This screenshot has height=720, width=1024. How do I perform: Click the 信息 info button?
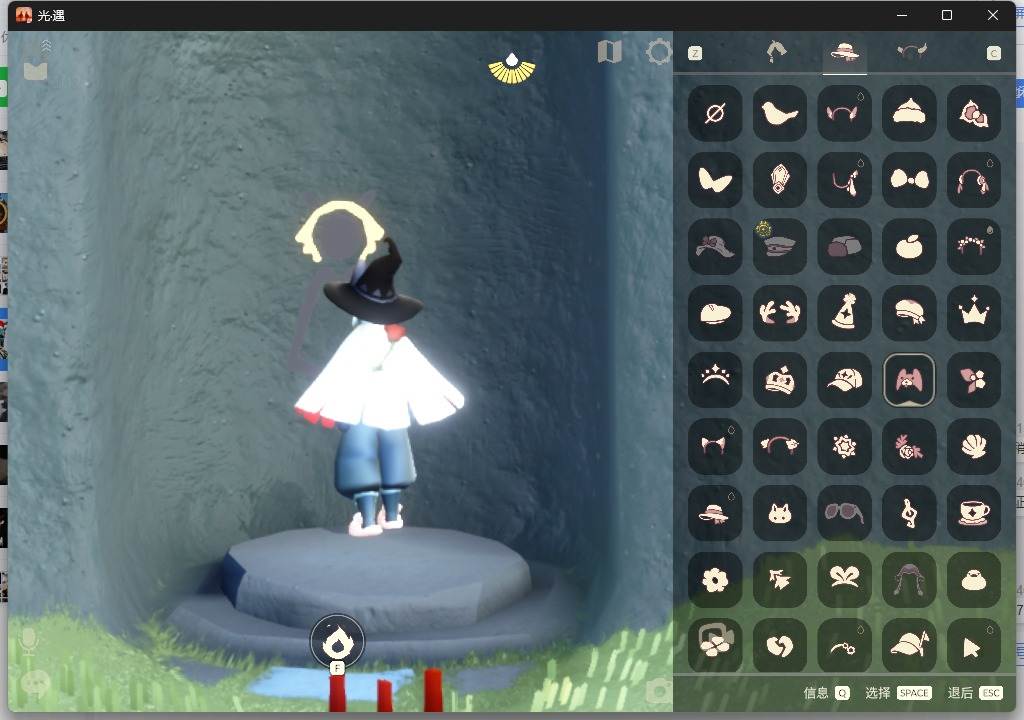(826, 693)
